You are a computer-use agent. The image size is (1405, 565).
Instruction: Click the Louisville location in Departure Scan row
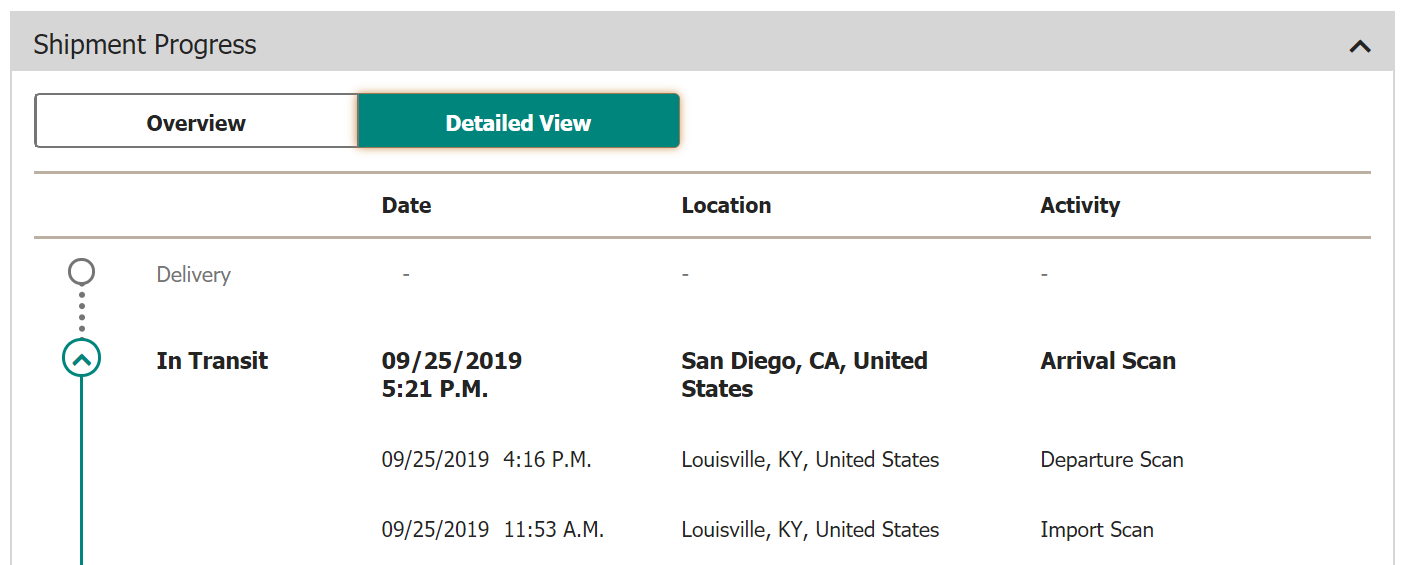pos(810,460)
